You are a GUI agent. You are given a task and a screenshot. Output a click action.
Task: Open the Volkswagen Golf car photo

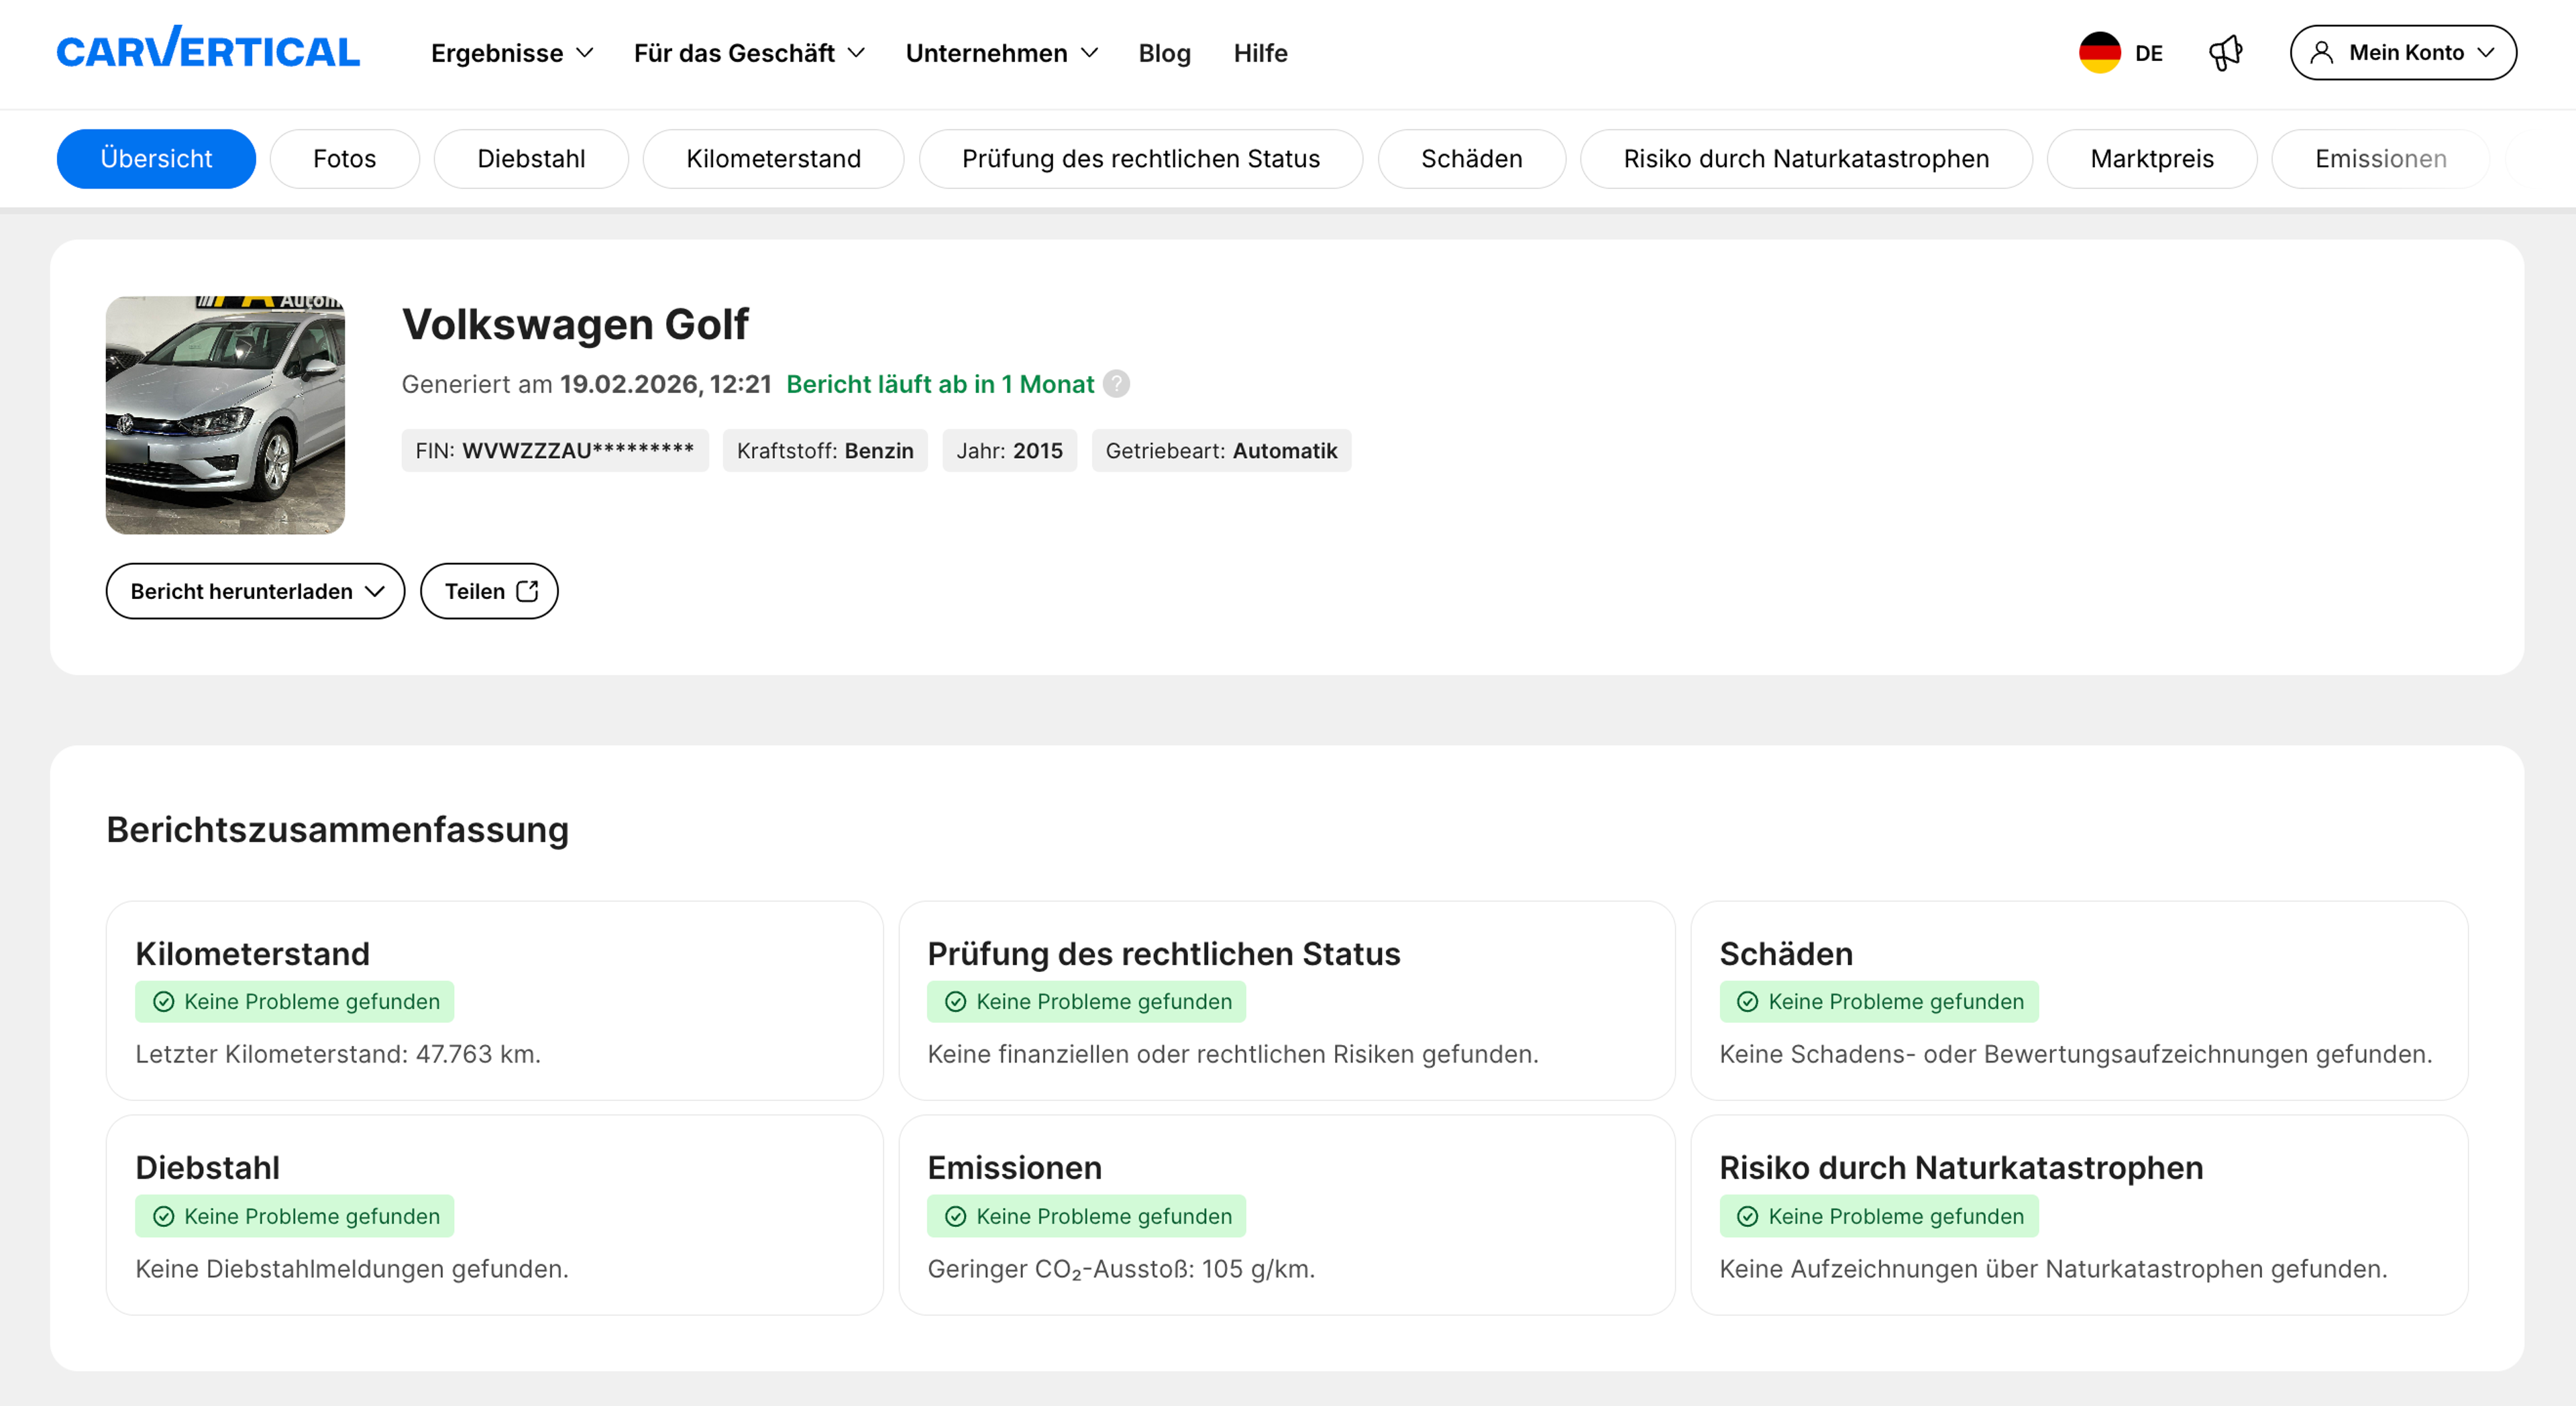click(225, 415)
